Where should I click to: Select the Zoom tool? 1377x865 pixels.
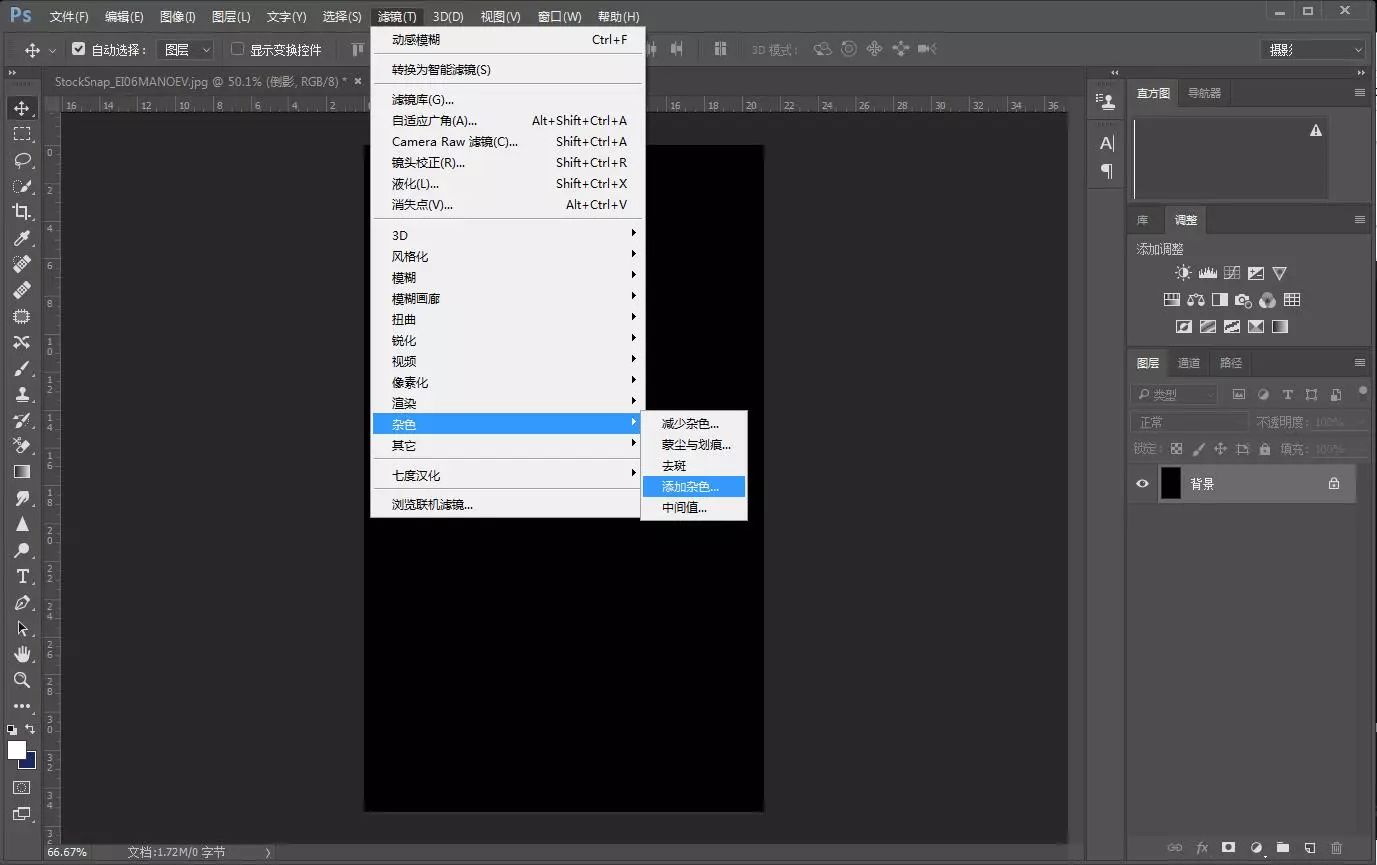point(22,680)
